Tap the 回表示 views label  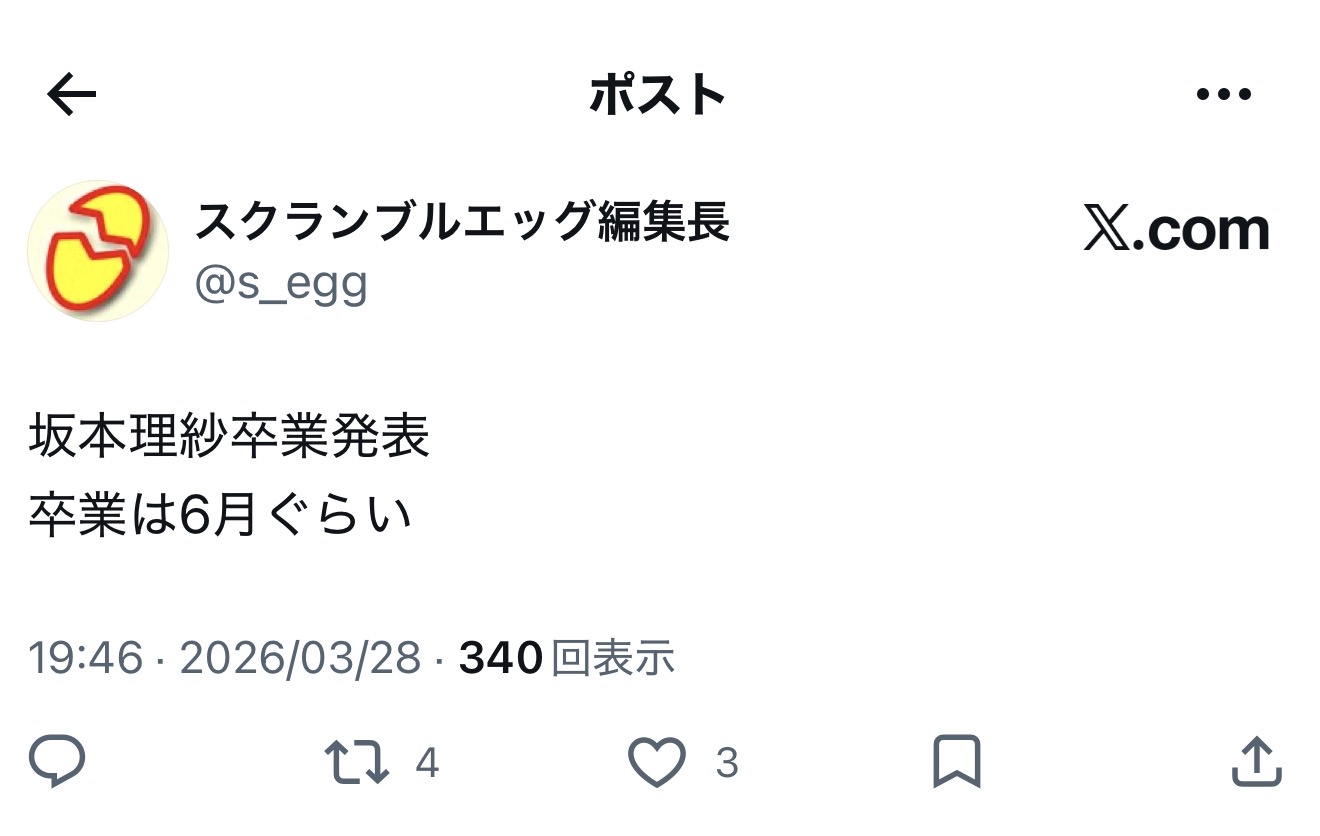click(613, 658)
